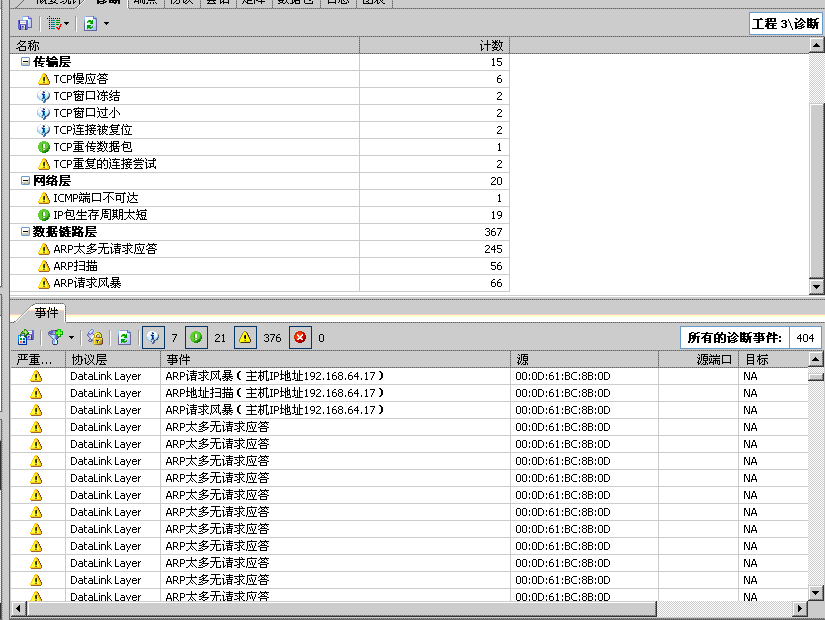Select the TCP重传数据包 row
The image size is (825, 620).
click(260, 147)
